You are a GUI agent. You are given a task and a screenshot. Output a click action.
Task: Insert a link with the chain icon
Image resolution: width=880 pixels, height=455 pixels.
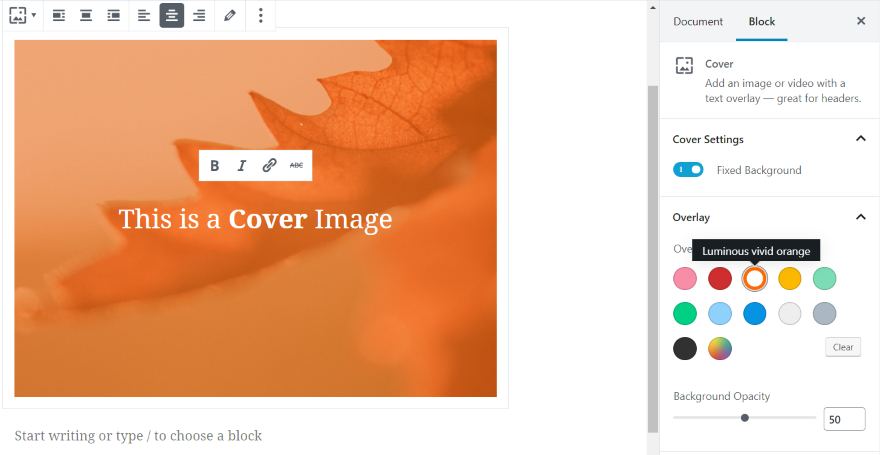click(269, 166)
